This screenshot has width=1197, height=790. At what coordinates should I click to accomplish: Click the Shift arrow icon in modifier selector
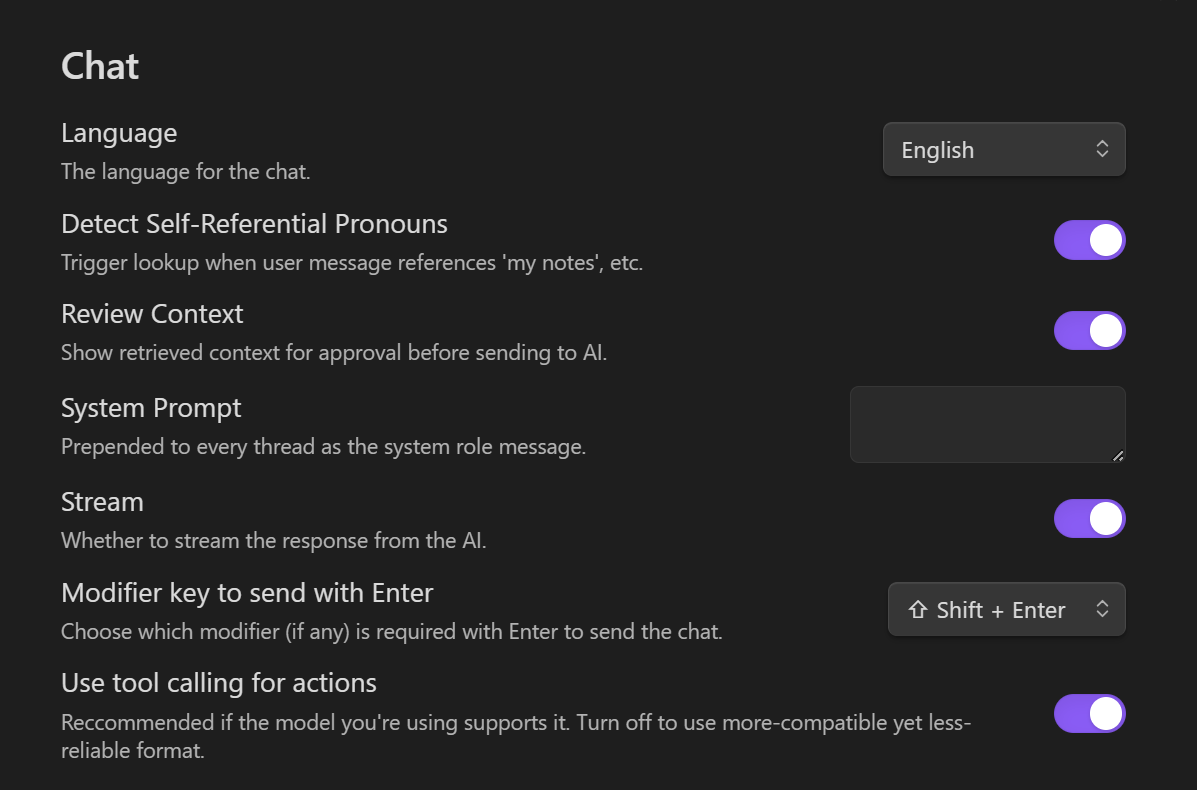click(x=917, y=610)
